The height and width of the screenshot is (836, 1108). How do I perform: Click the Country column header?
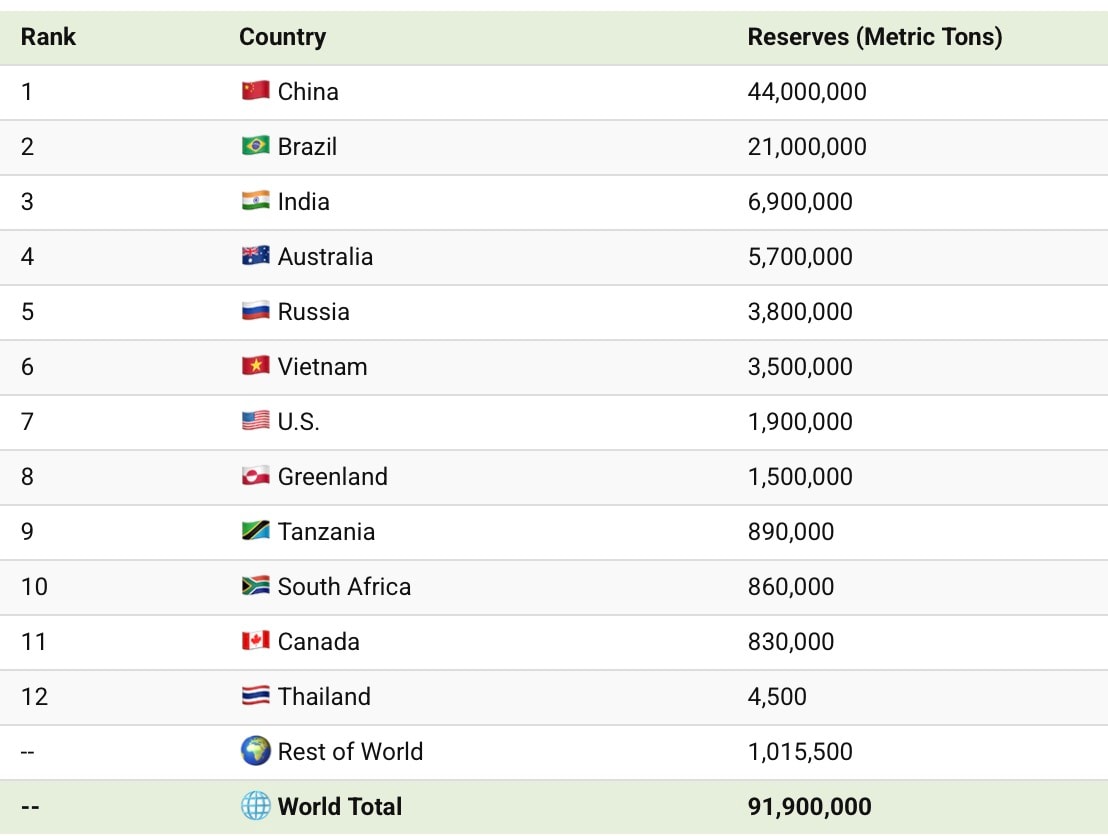(x=282, y=37)
